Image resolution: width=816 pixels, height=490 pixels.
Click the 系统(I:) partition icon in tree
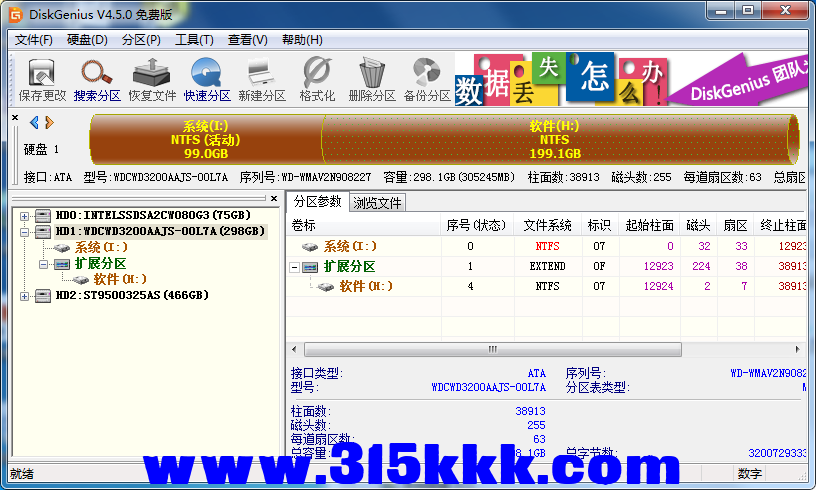[x=62, y=248]
